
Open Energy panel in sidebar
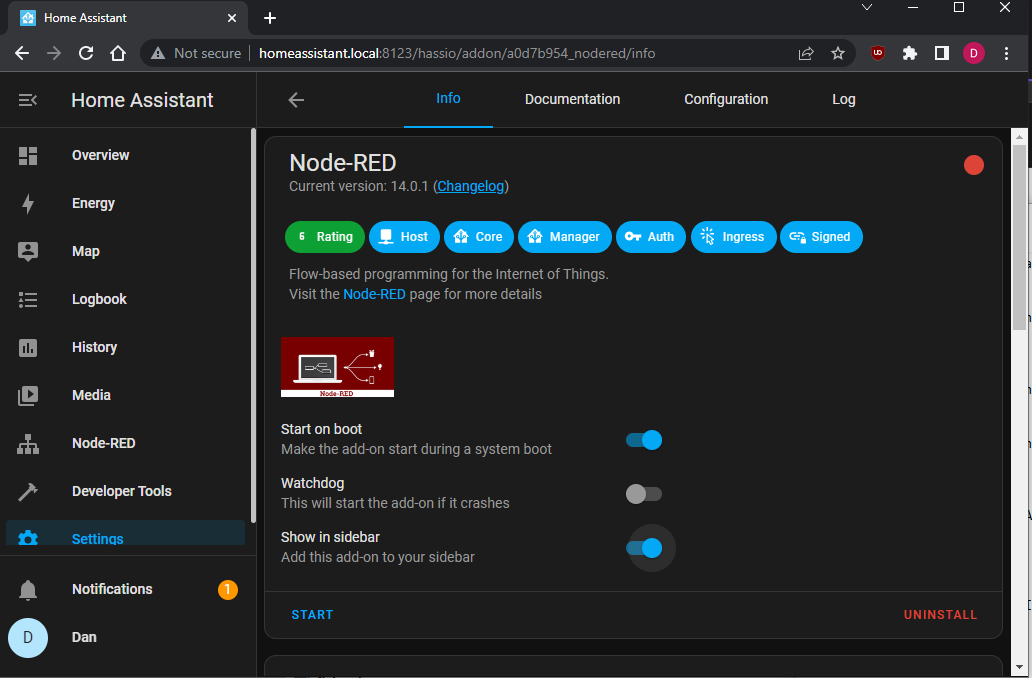pos(125,203)
